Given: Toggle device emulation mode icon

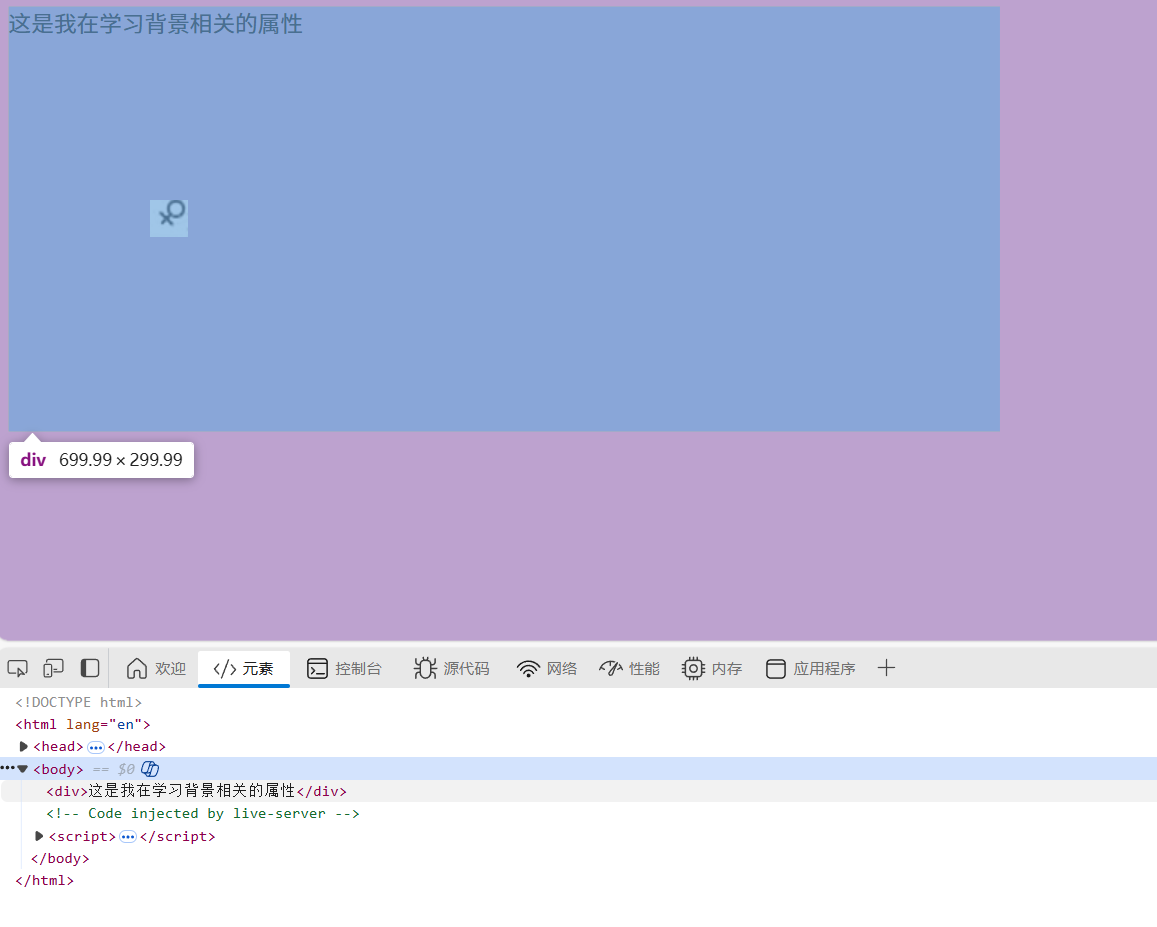Looking at the screenshot, I should 53,669.
